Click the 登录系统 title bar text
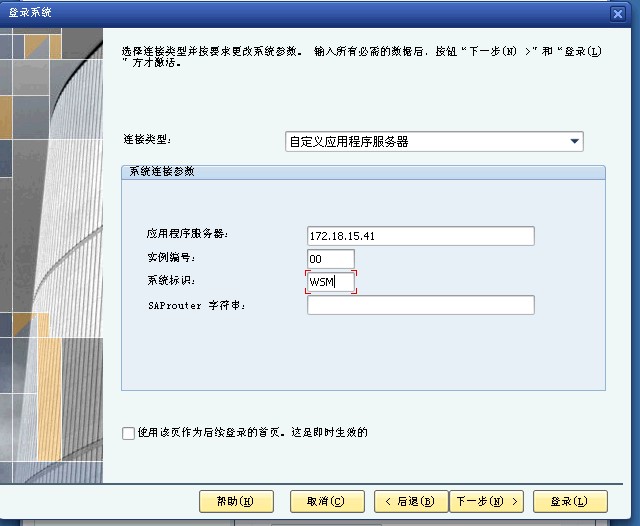This screenshot has height=526, width=640. coord(30,13)
